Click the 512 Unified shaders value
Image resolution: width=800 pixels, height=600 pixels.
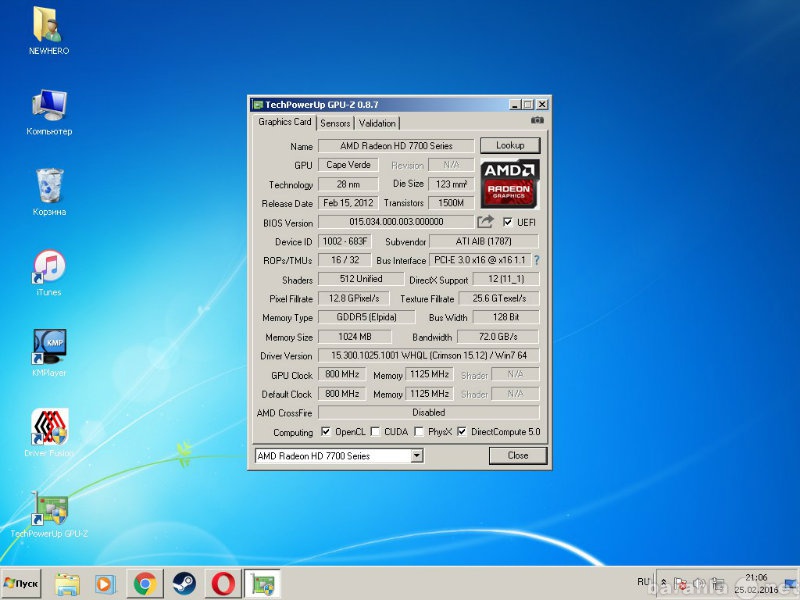pos(361,279)
